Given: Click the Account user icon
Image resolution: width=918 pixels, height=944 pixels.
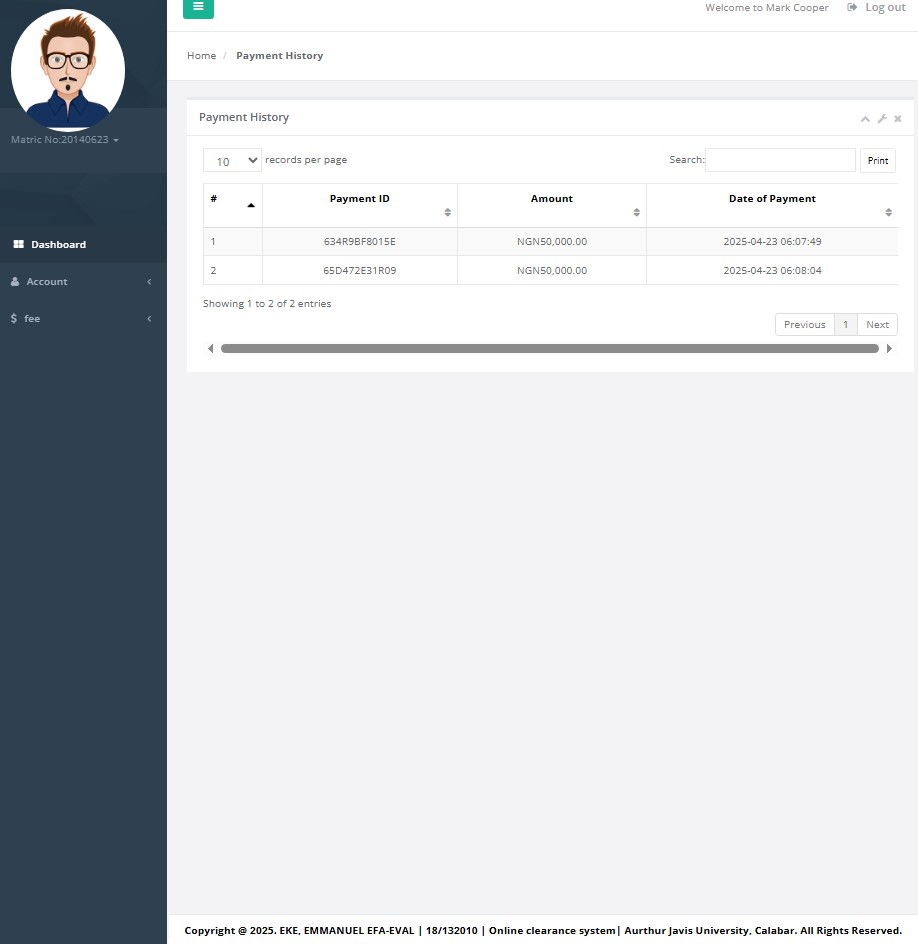Looking at the screenshot, I should [x=15, y=281].
